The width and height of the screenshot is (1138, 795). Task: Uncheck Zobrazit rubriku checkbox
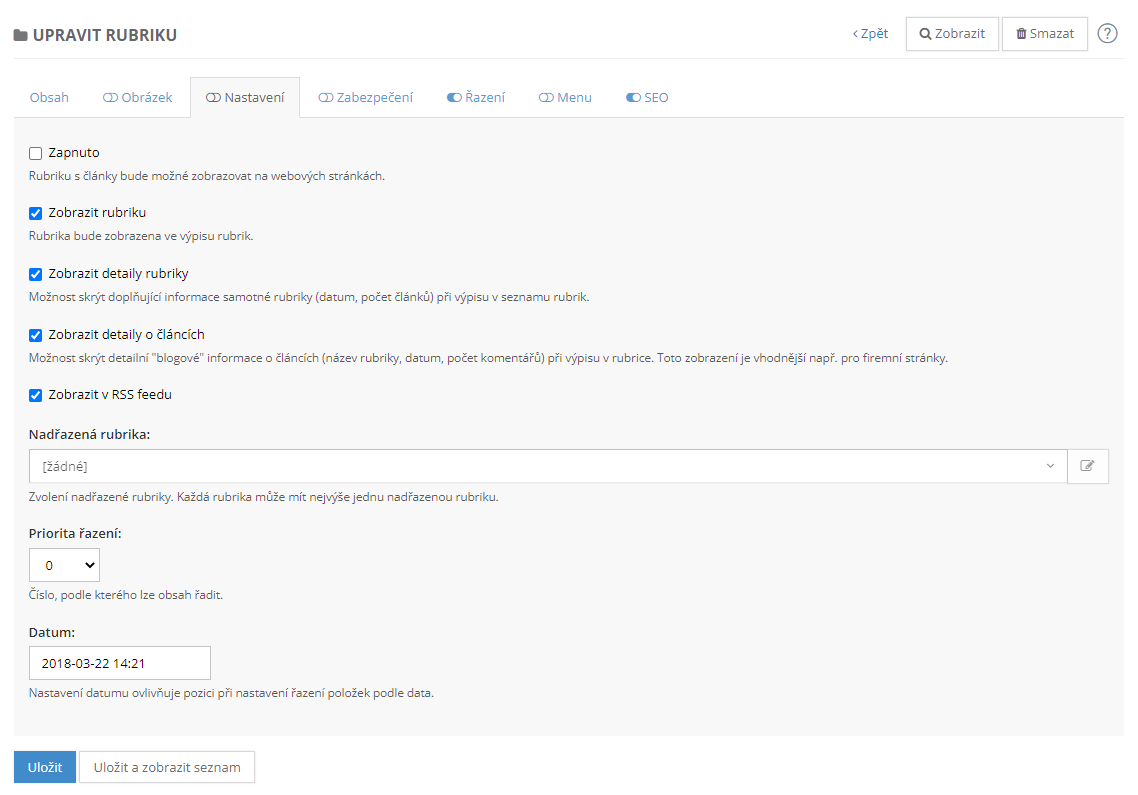coord(36,213)
